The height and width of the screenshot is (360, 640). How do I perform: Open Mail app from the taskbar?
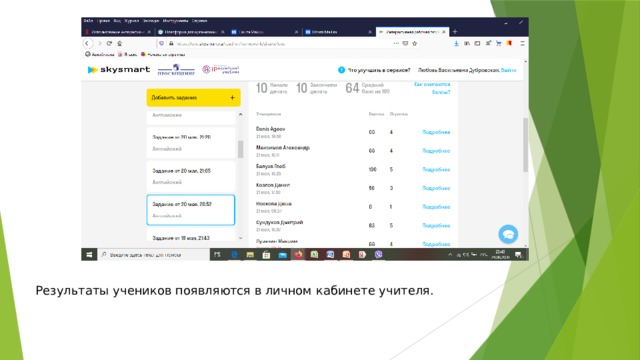point(282,255)
